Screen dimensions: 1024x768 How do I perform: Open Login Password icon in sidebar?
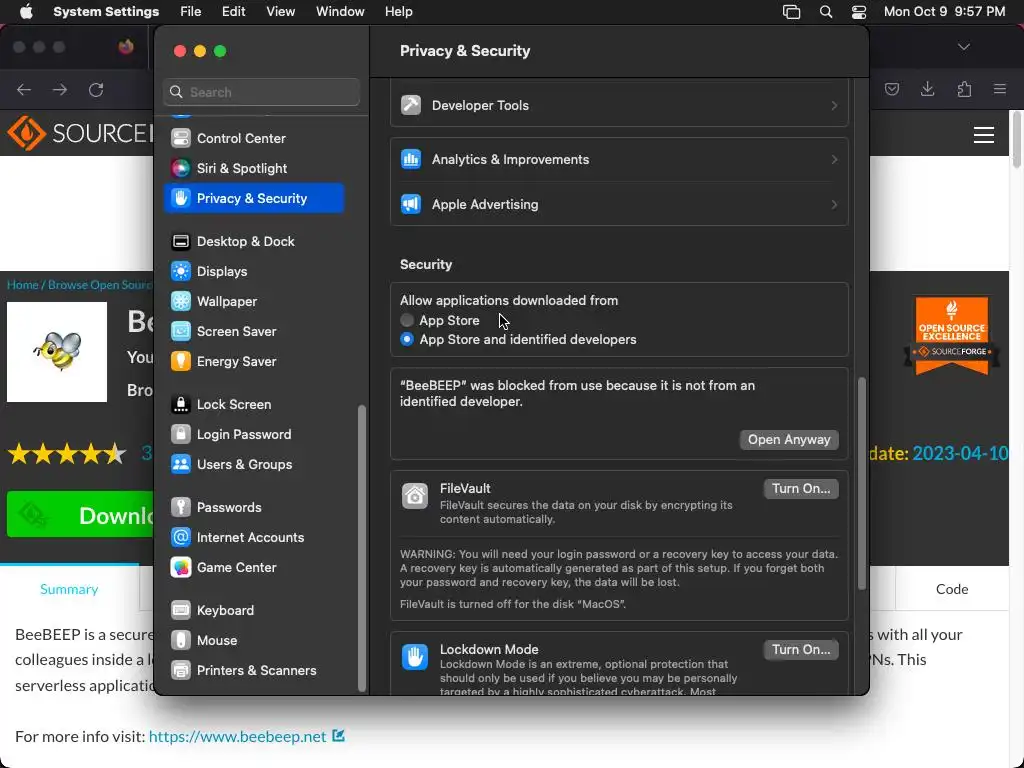click(x=181, y=435)
